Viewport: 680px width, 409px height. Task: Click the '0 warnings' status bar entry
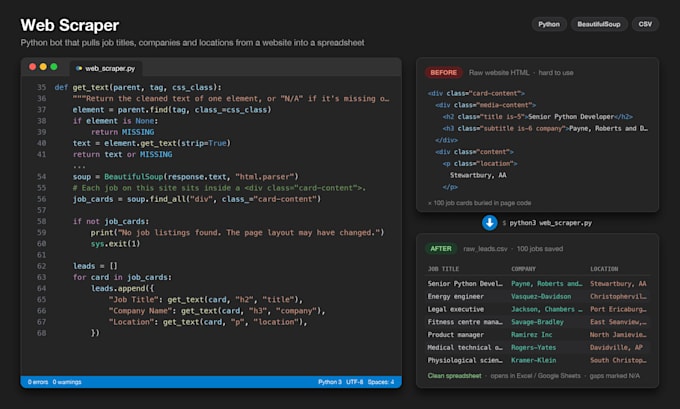tap(67, 382)
